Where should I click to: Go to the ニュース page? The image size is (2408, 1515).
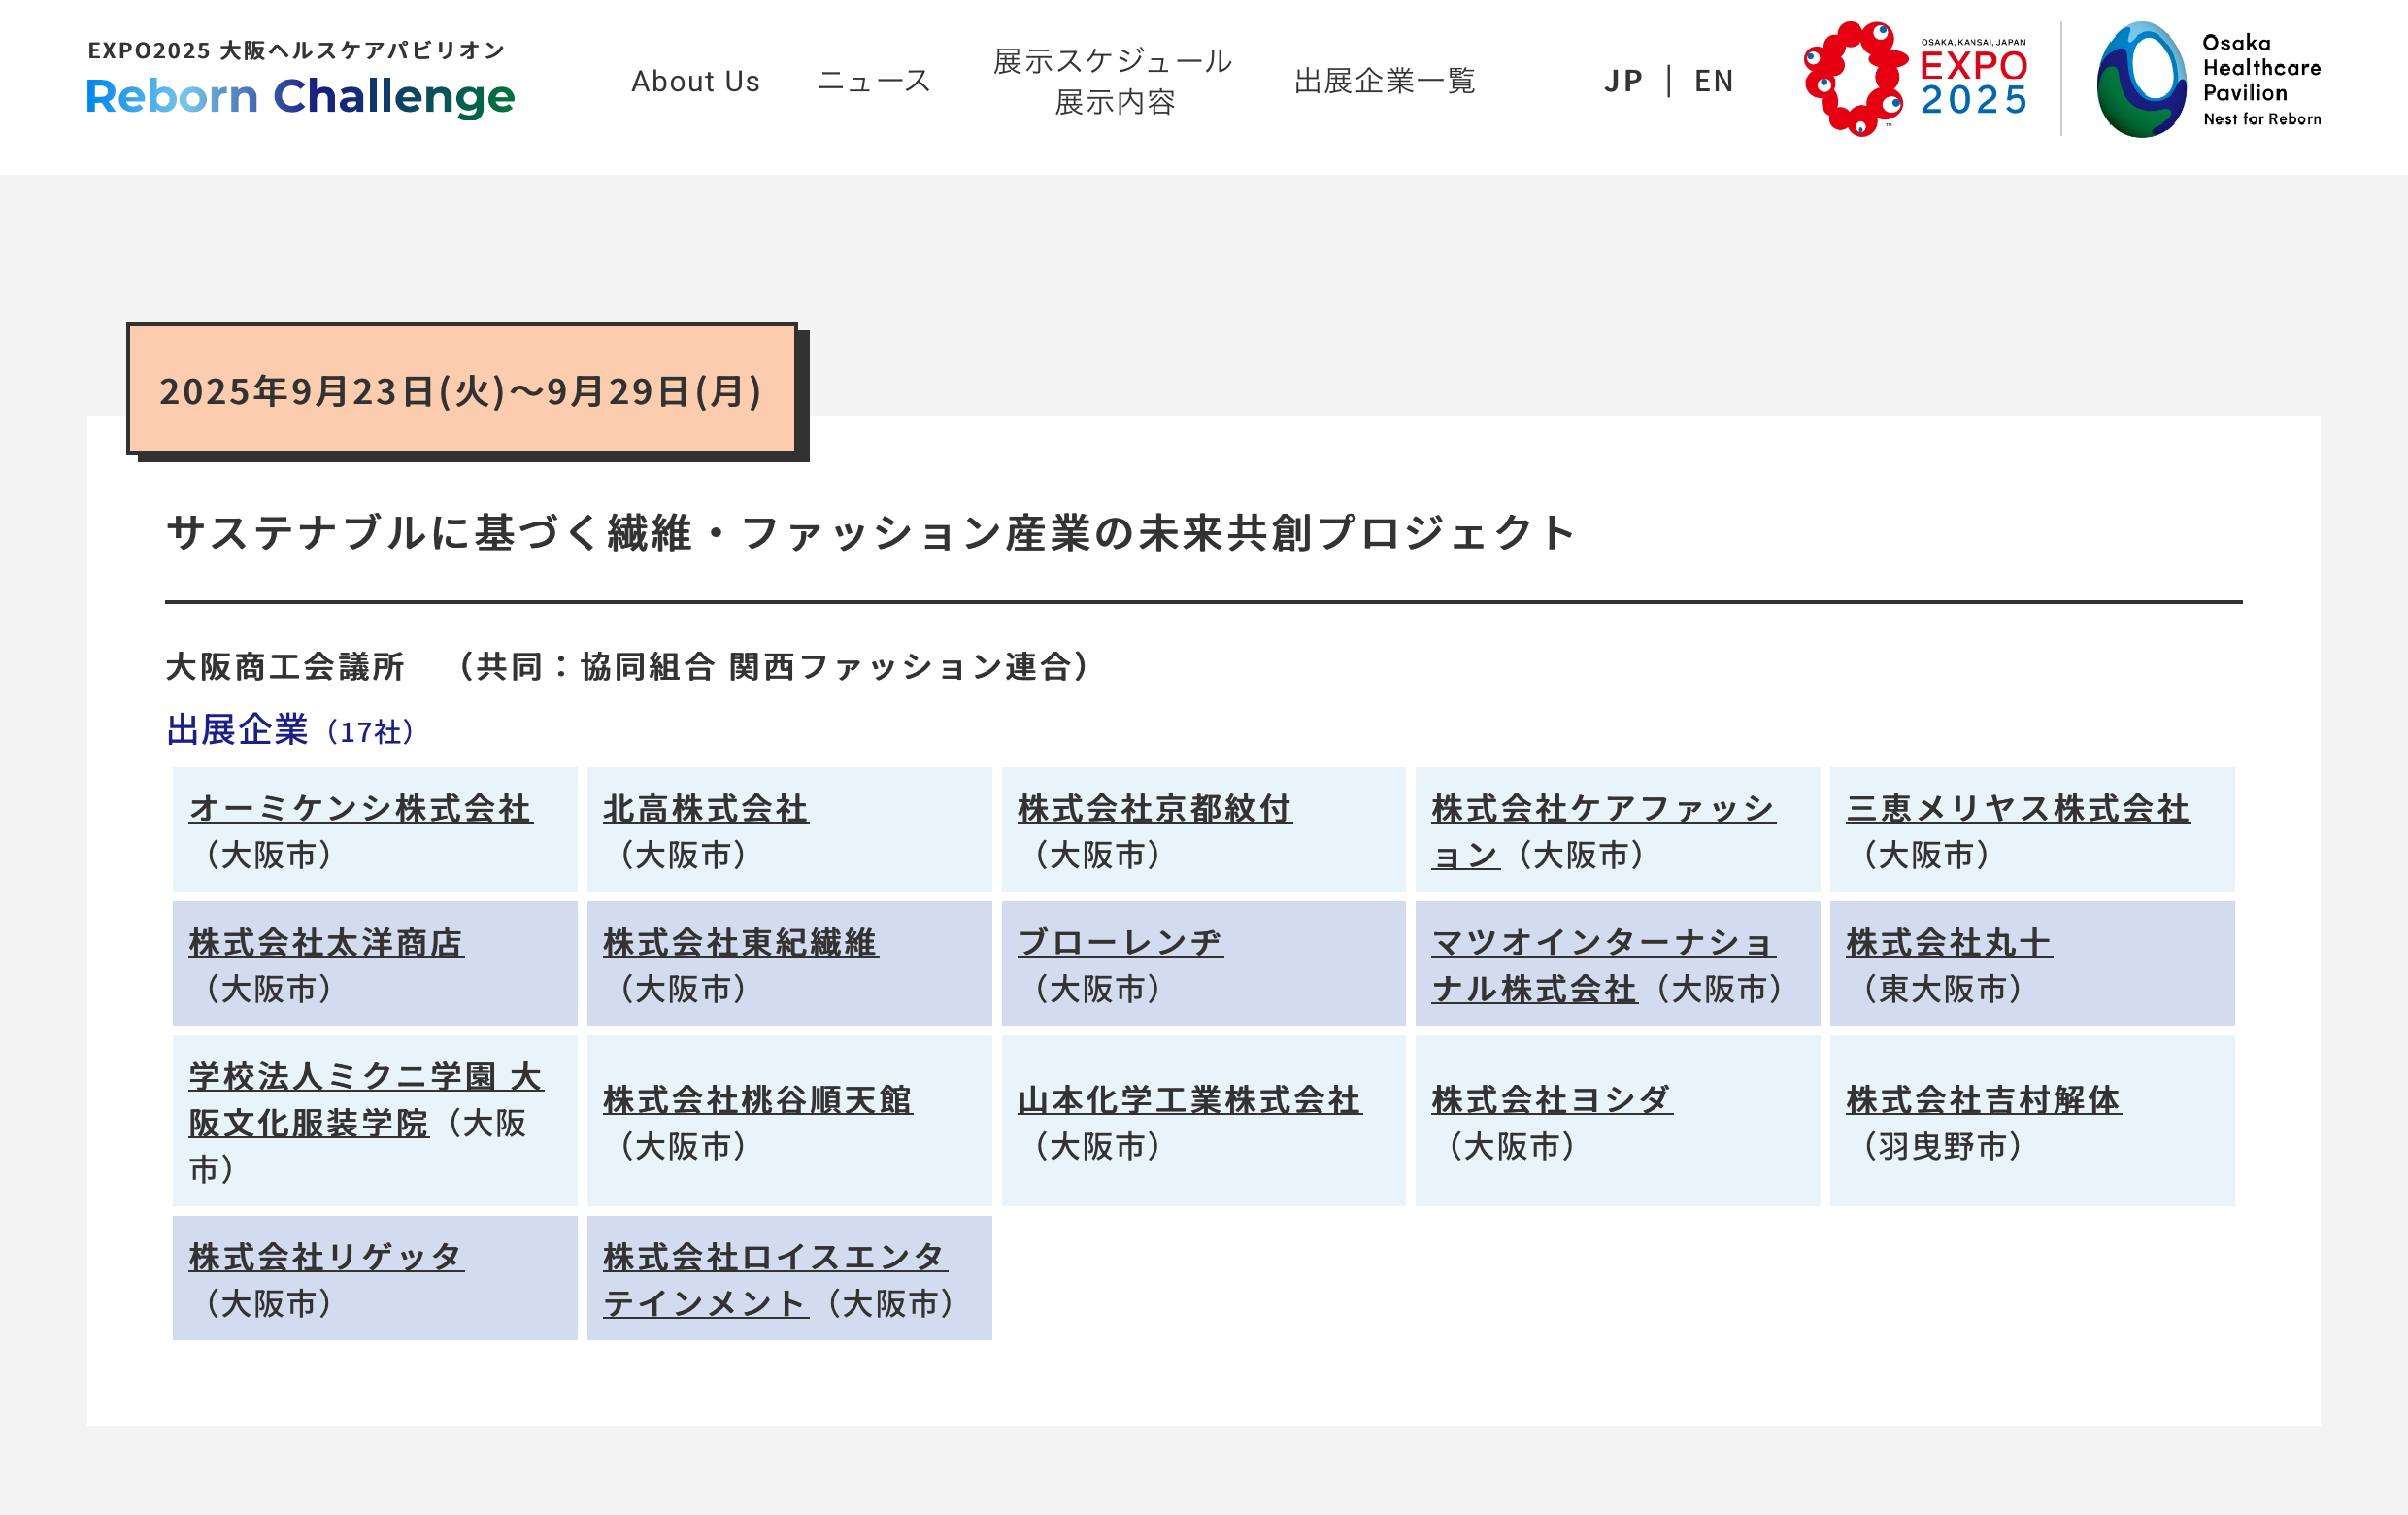tap(874, 81)
